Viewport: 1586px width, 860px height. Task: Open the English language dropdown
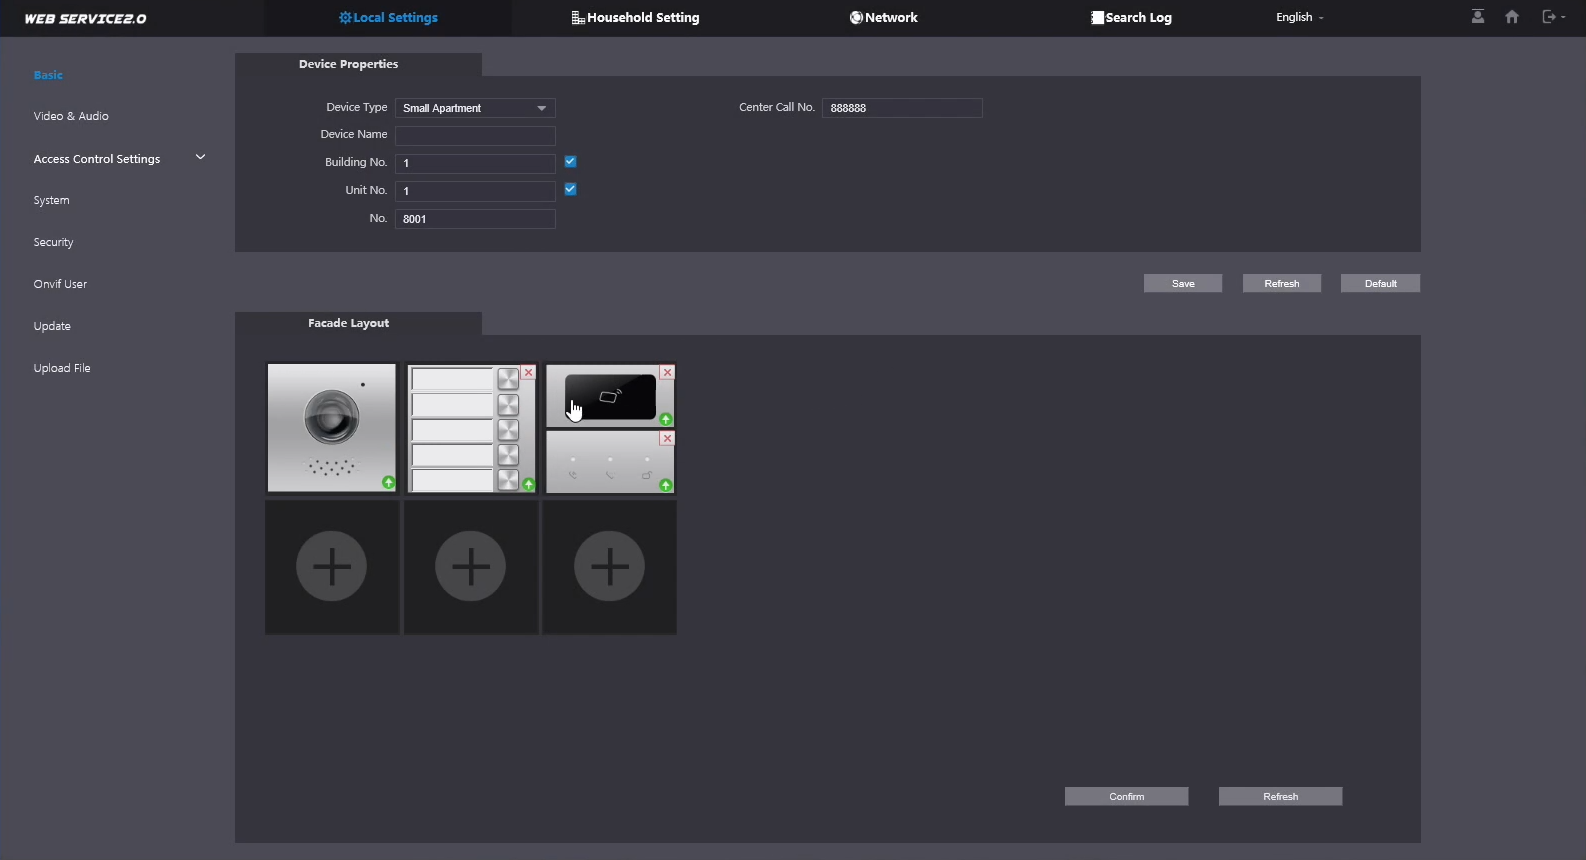(1299, 18)
